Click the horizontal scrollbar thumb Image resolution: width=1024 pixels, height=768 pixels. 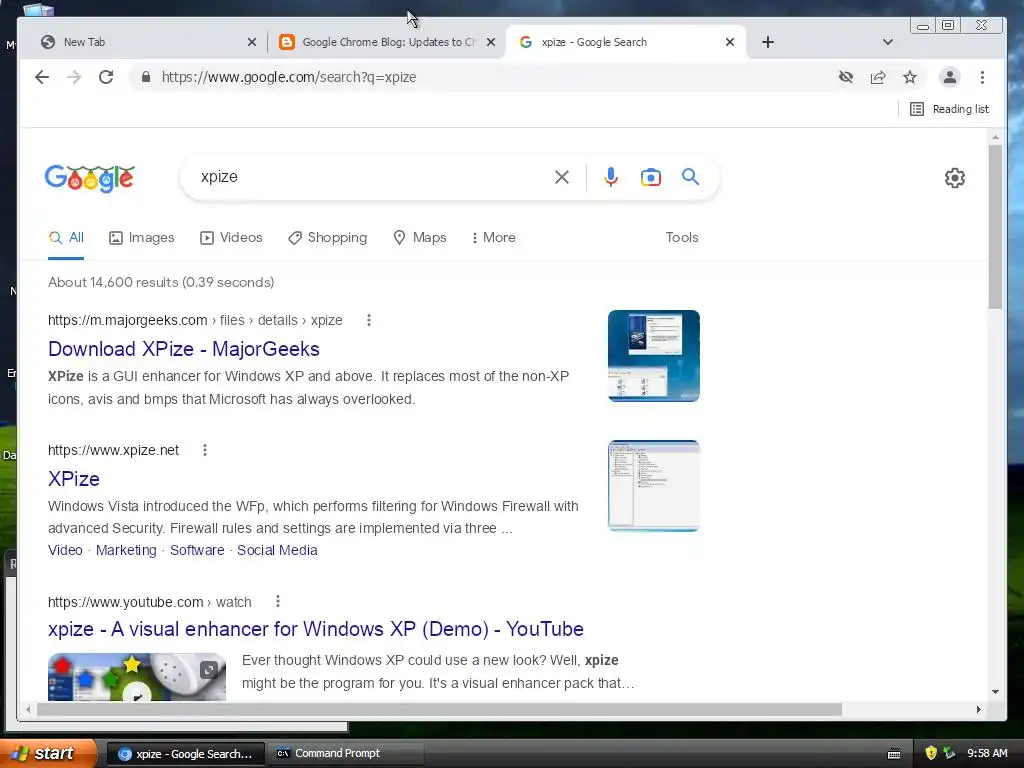(440, 709)
